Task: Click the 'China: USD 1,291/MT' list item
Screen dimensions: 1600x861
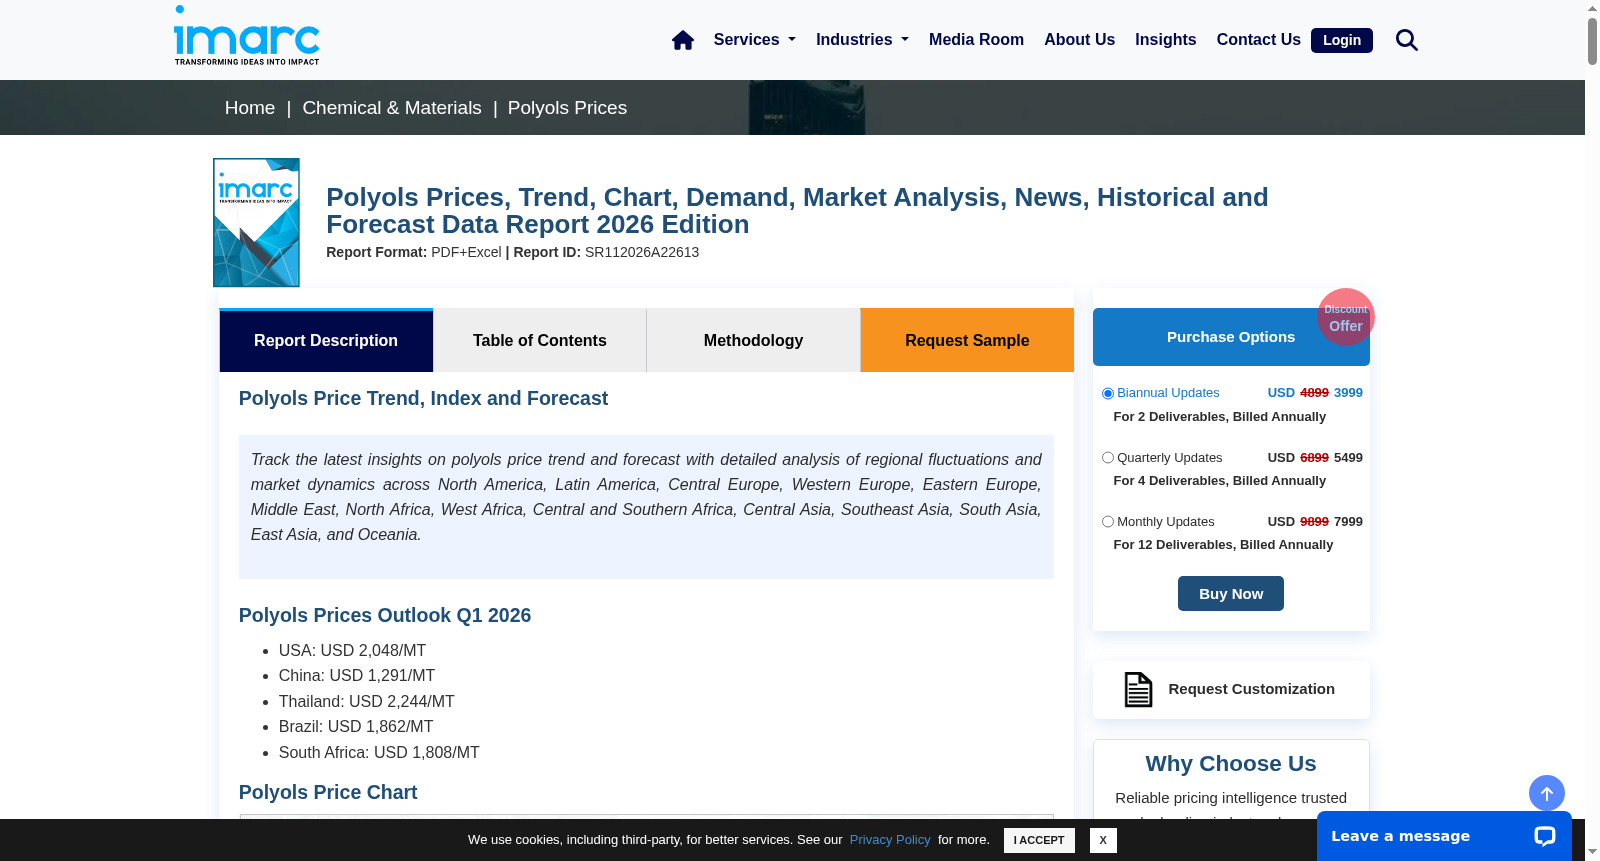Action: tap(357, 676)
